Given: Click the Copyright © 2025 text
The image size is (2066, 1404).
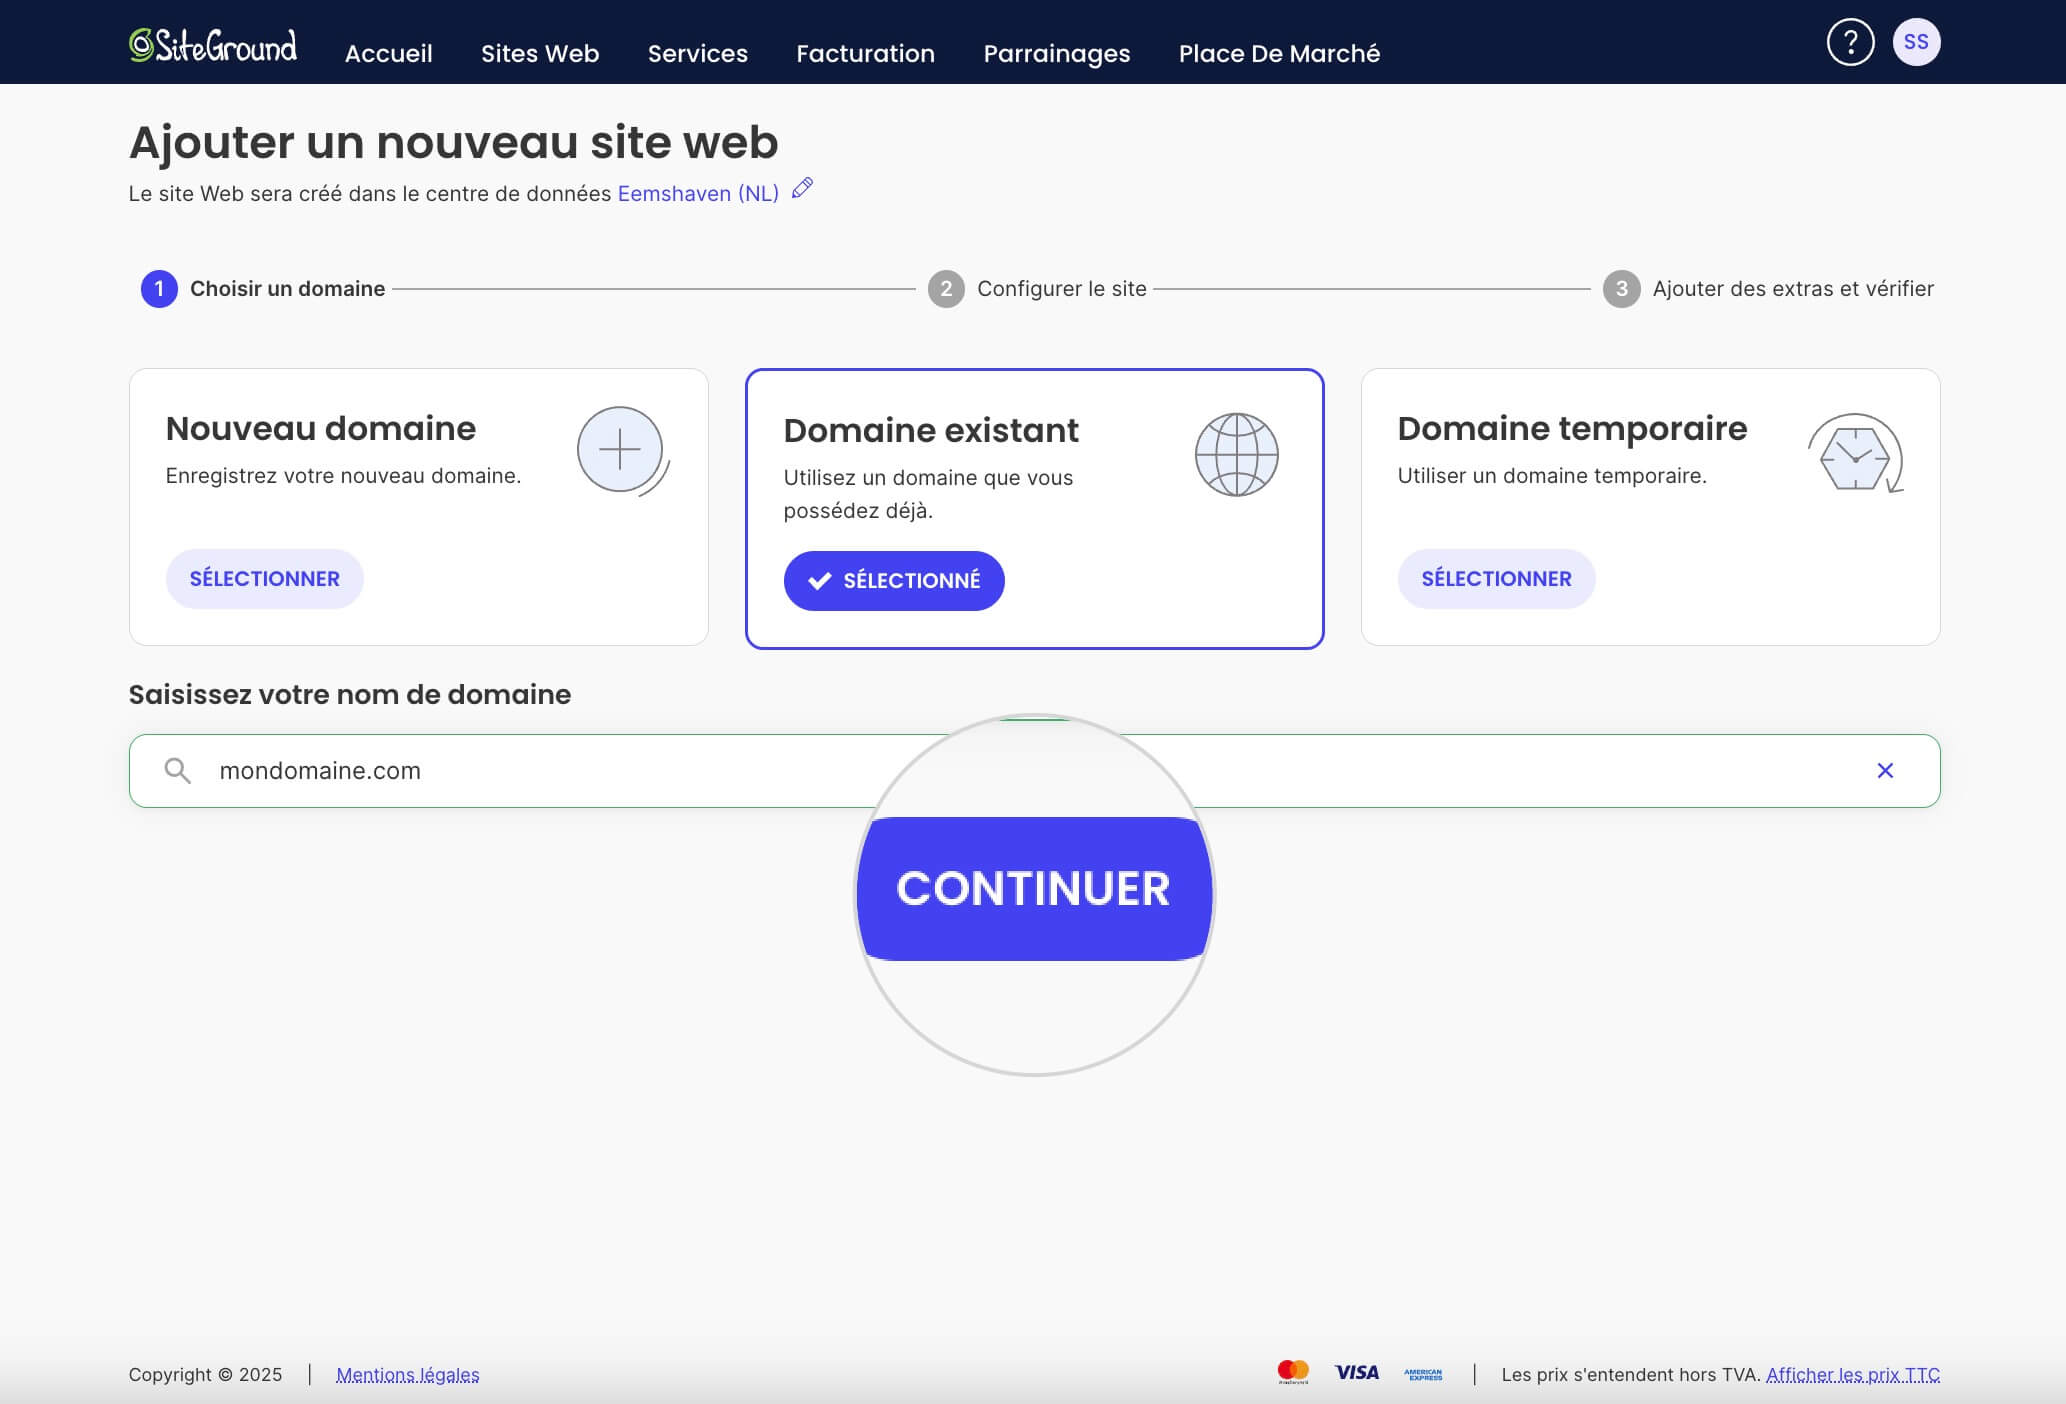Looking at the screenshot, I should click(x=206, y=1374).
